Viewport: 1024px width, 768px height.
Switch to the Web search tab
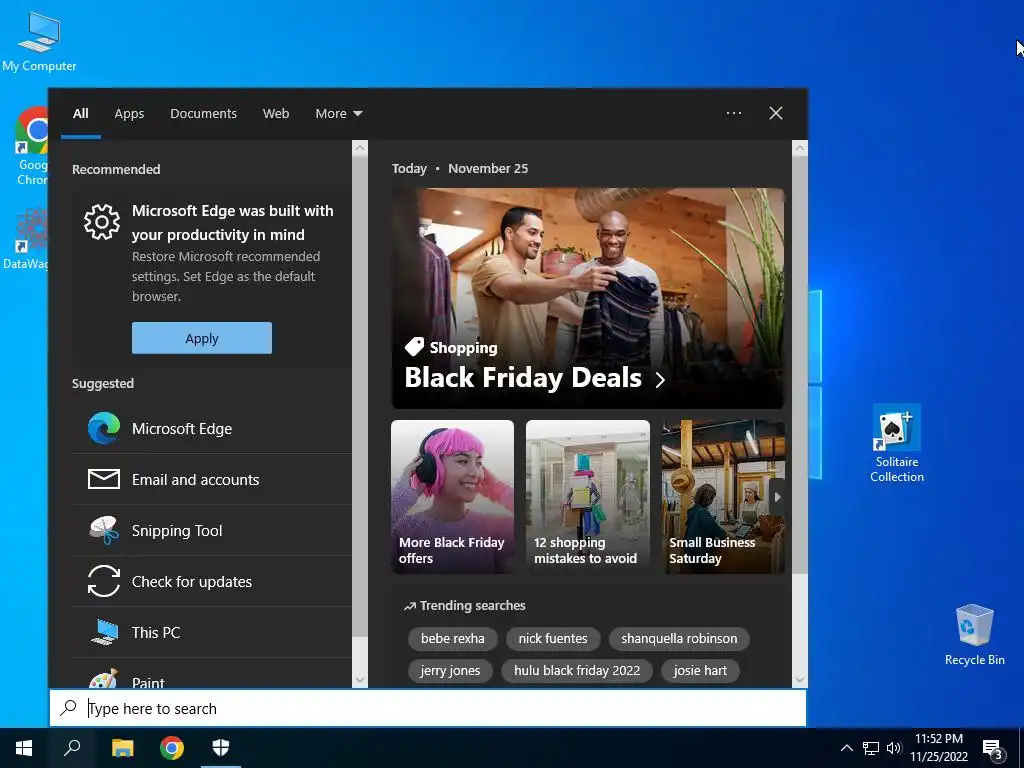[276, 114]
